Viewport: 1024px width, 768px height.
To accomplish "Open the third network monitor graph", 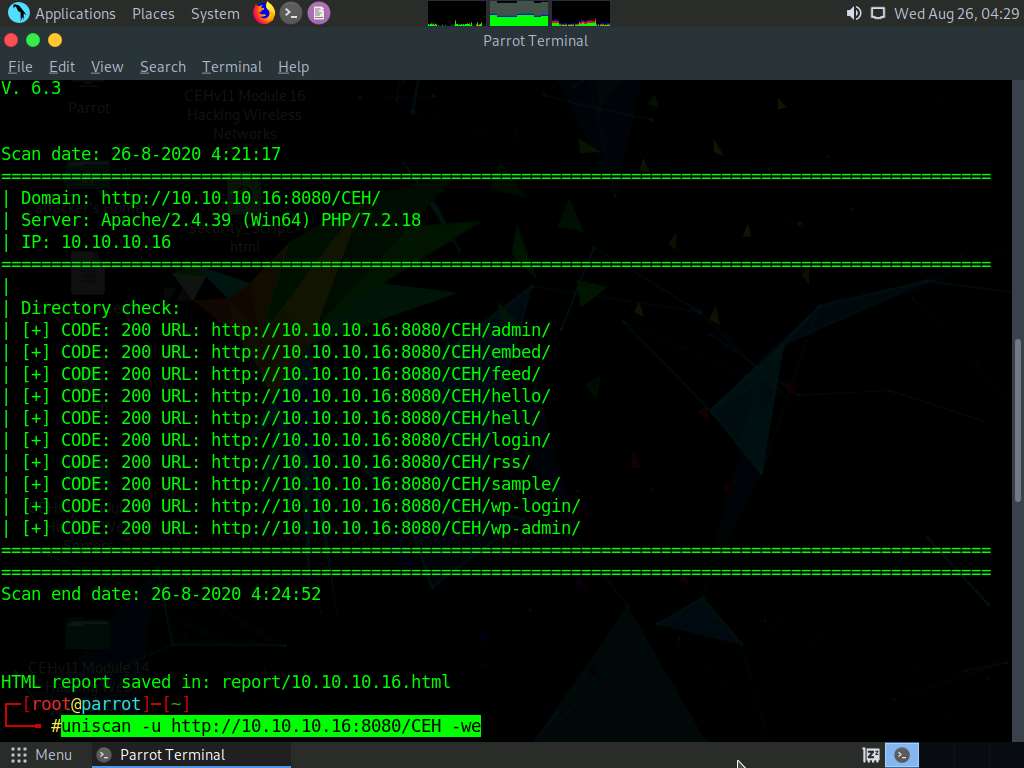I will click(x=581, y=13).
